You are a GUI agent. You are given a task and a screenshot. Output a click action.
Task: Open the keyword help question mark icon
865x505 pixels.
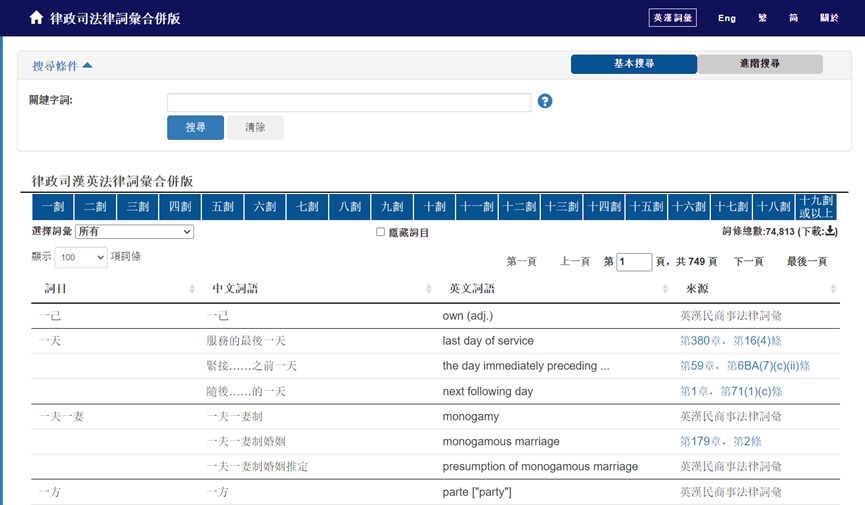[x=544, y=101]
